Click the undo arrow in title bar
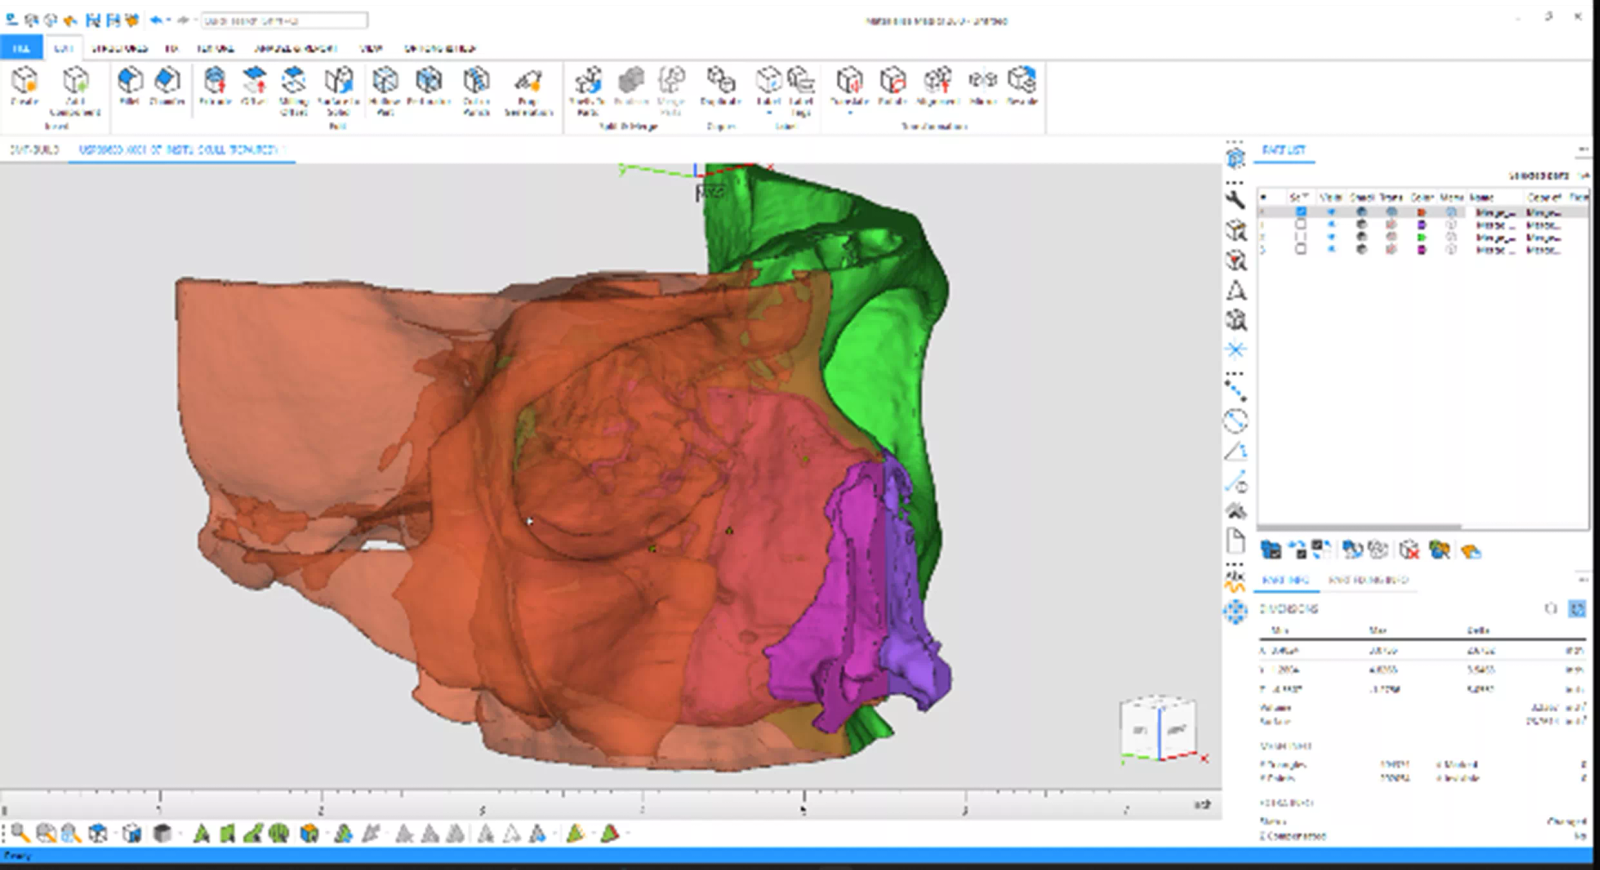The width and height of the screenshot is (1600, 870). tap(156, 20)
